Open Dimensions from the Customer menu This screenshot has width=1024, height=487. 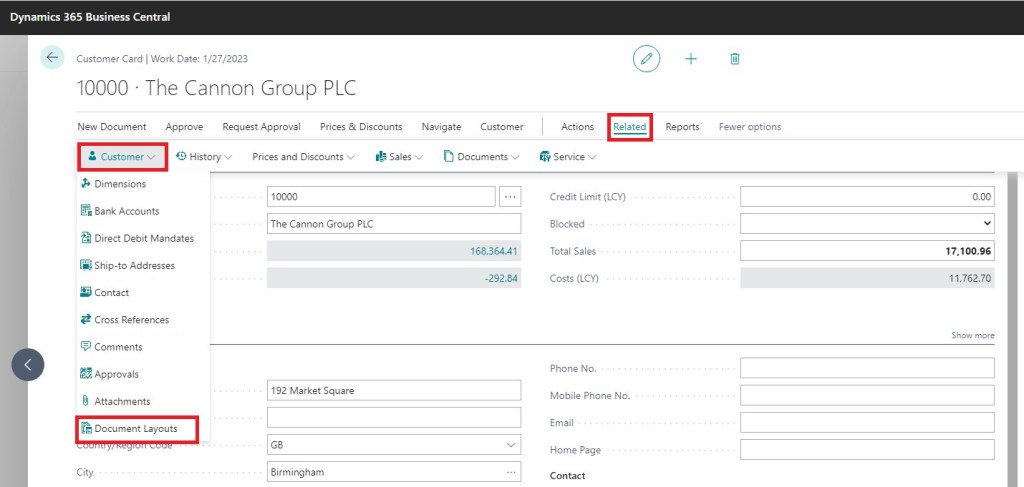(x=119, y=184)
